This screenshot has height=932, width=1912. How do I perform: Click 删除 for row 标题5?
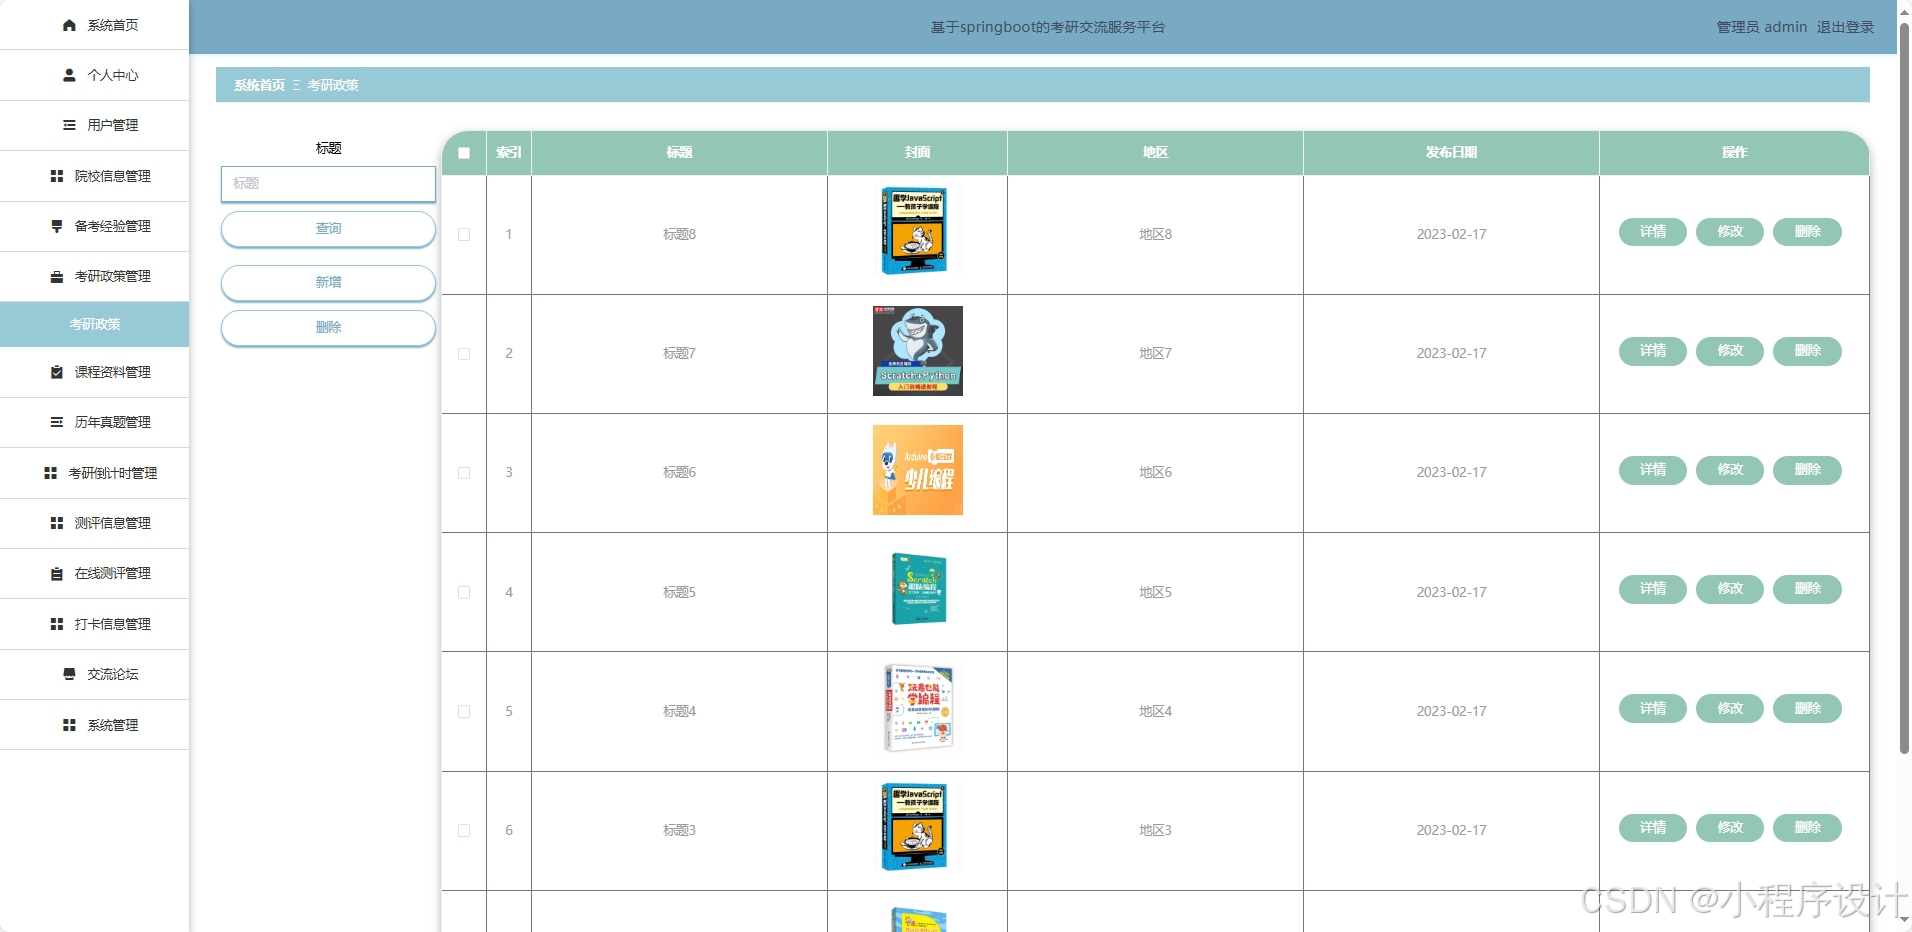click(1807, 589)
